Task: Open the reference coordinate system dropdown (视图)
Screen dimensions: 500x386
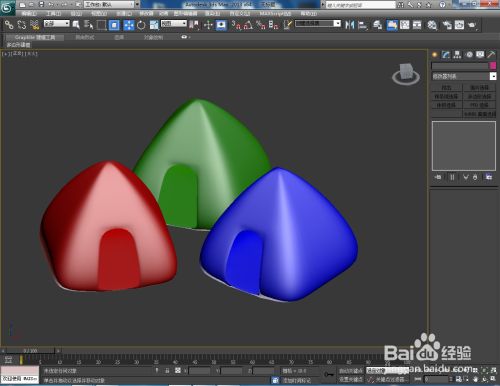Action: (x=174, y=23)
